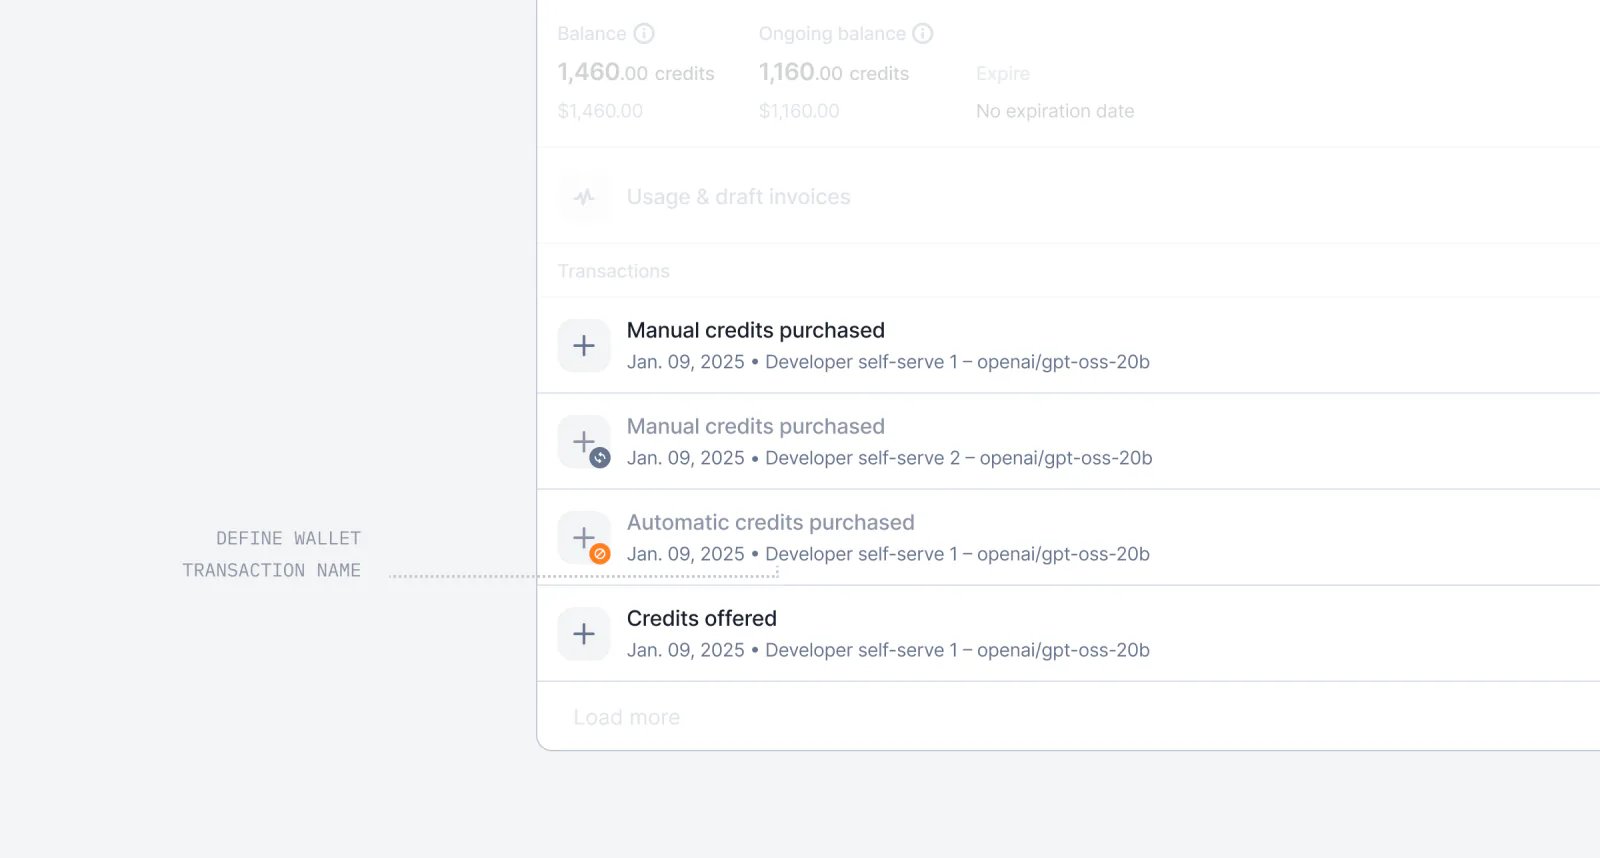The height and width of the screenshot is (858, 1600).
Task: Load more transactions
Action: point(627,718)
